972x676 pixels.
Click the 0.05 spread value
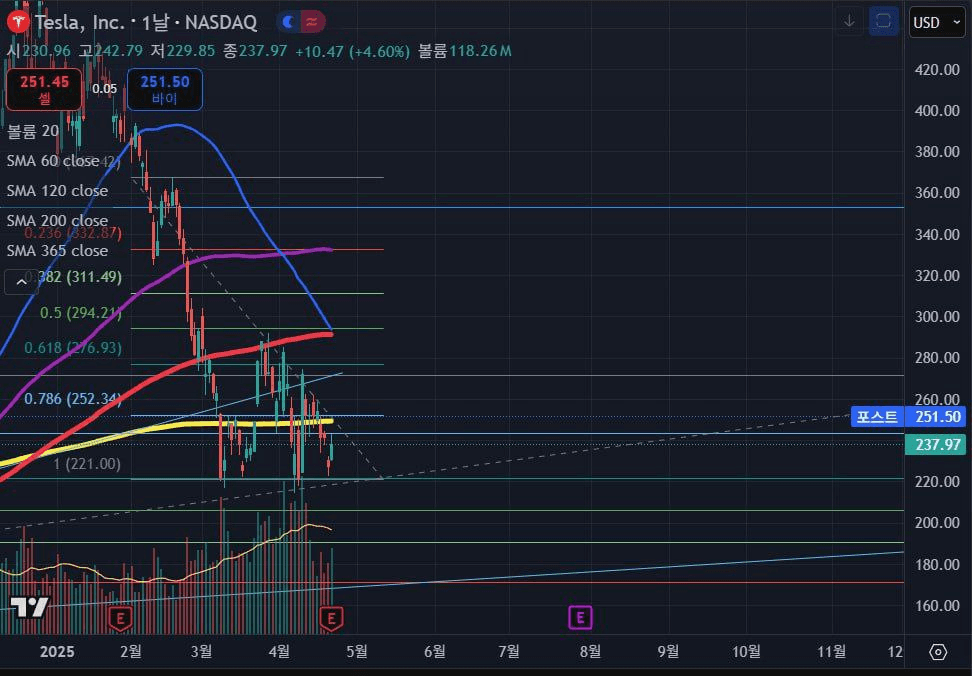(104, 89)
